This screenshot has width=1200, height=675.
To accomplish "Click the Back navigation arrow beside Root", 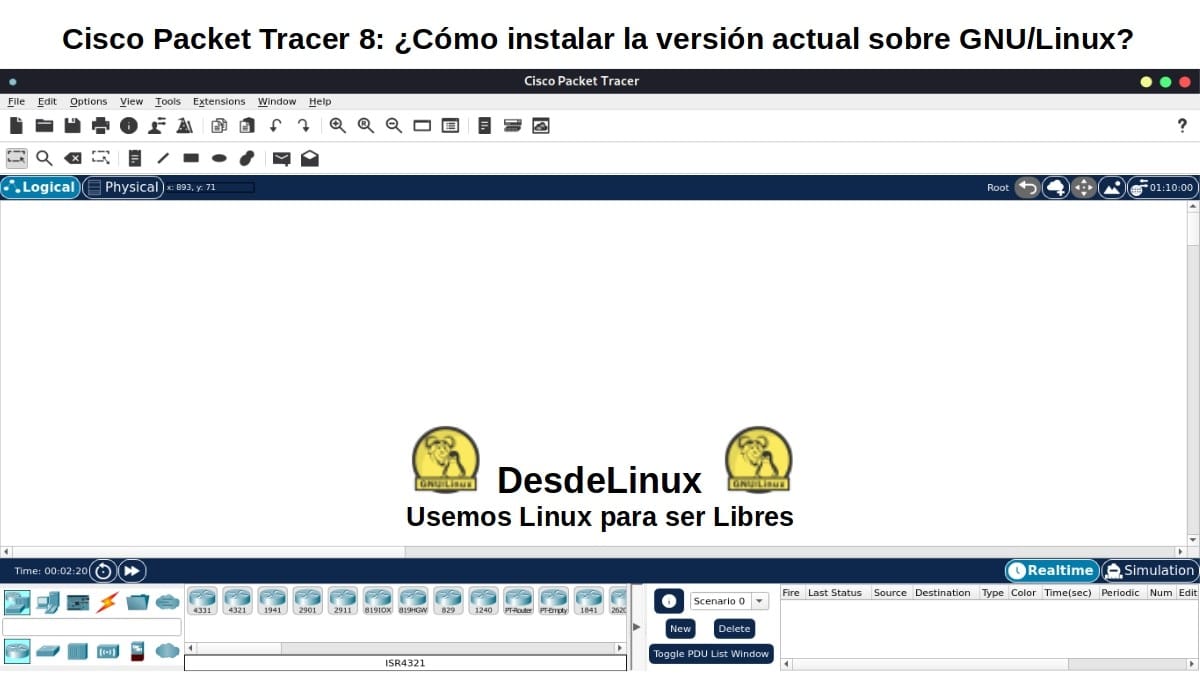I will tap(1027, 187).
